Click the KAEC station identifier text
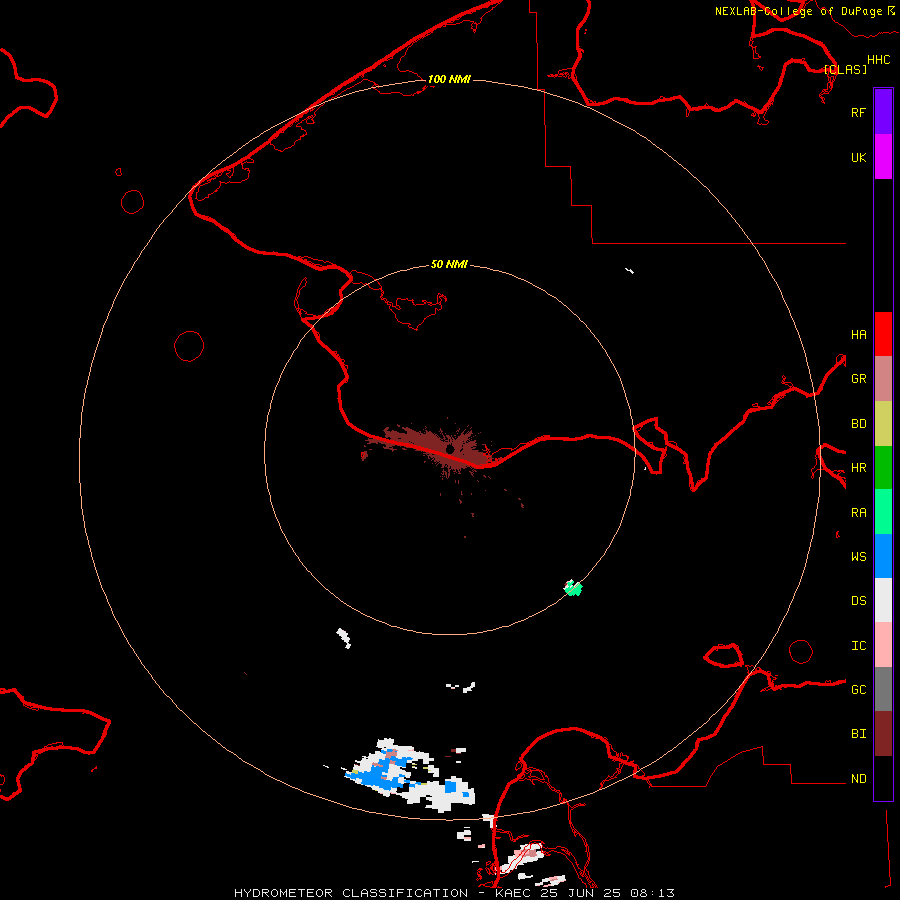Image resolution: width=900 pixels, height=900 pixels. [513, 893]
